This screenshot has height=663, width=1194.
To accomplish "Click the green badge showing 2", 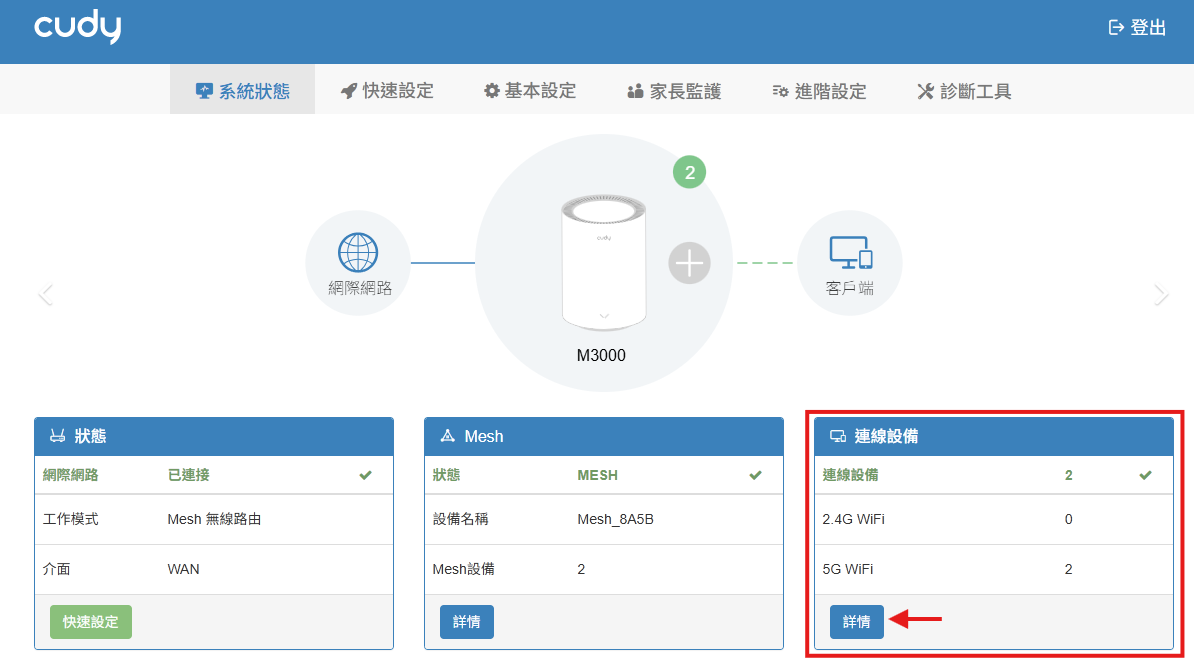I will 689,173.
